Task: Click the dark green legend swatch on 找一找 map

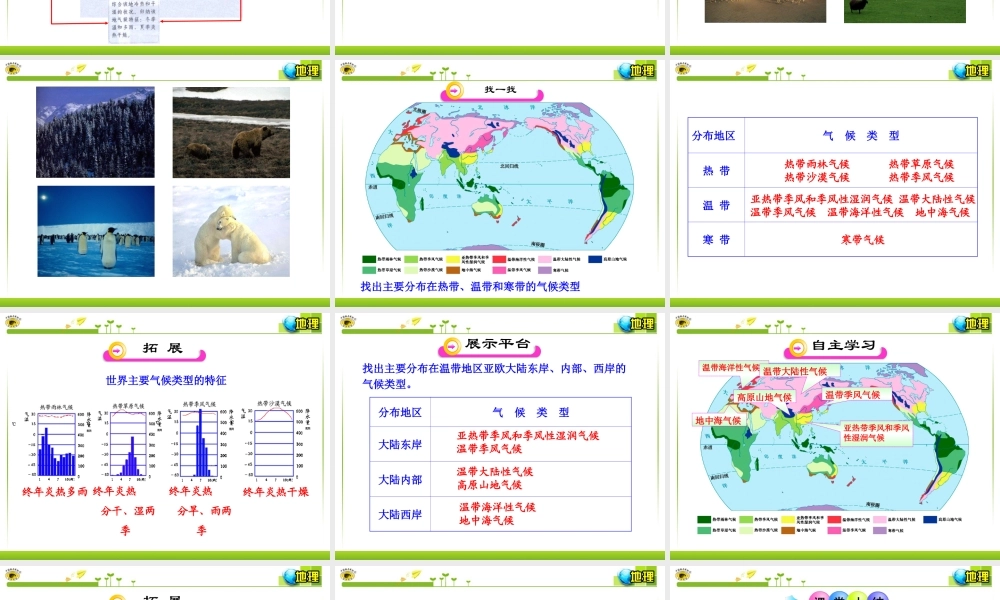Action: (x=369, y=260)
